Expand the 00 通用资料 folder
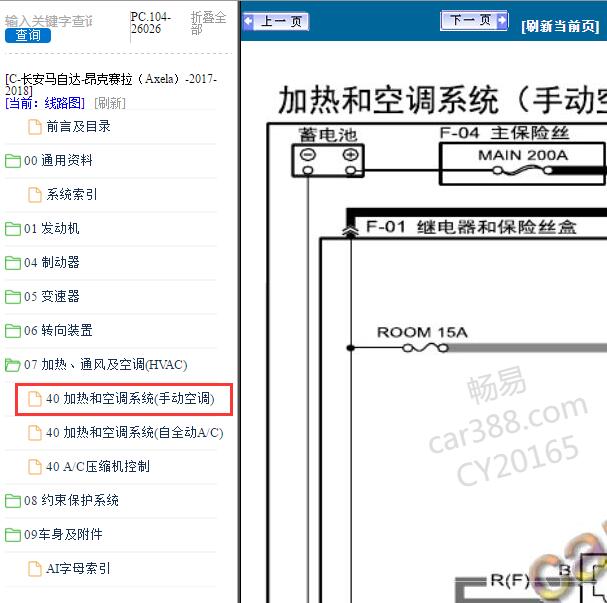 point(58,161)
